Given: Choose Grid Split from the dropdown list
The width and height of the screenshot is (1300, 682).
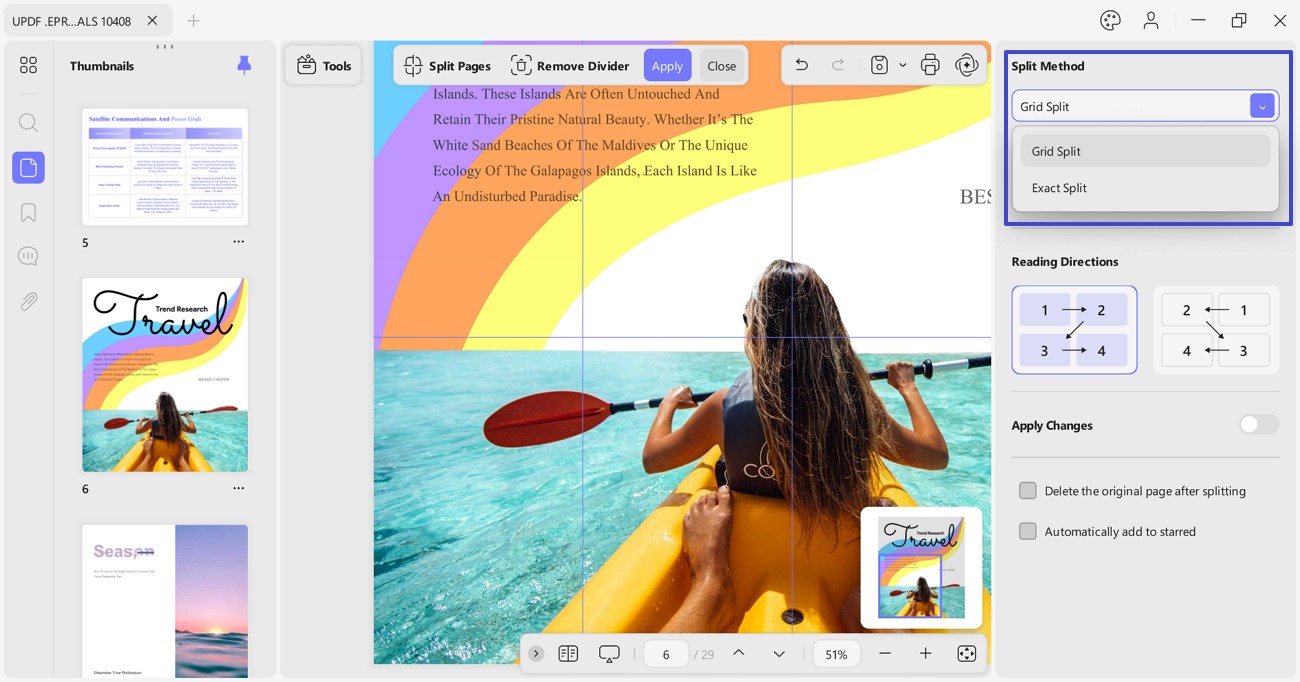Looking at the screenshot, I should 1145,151.
